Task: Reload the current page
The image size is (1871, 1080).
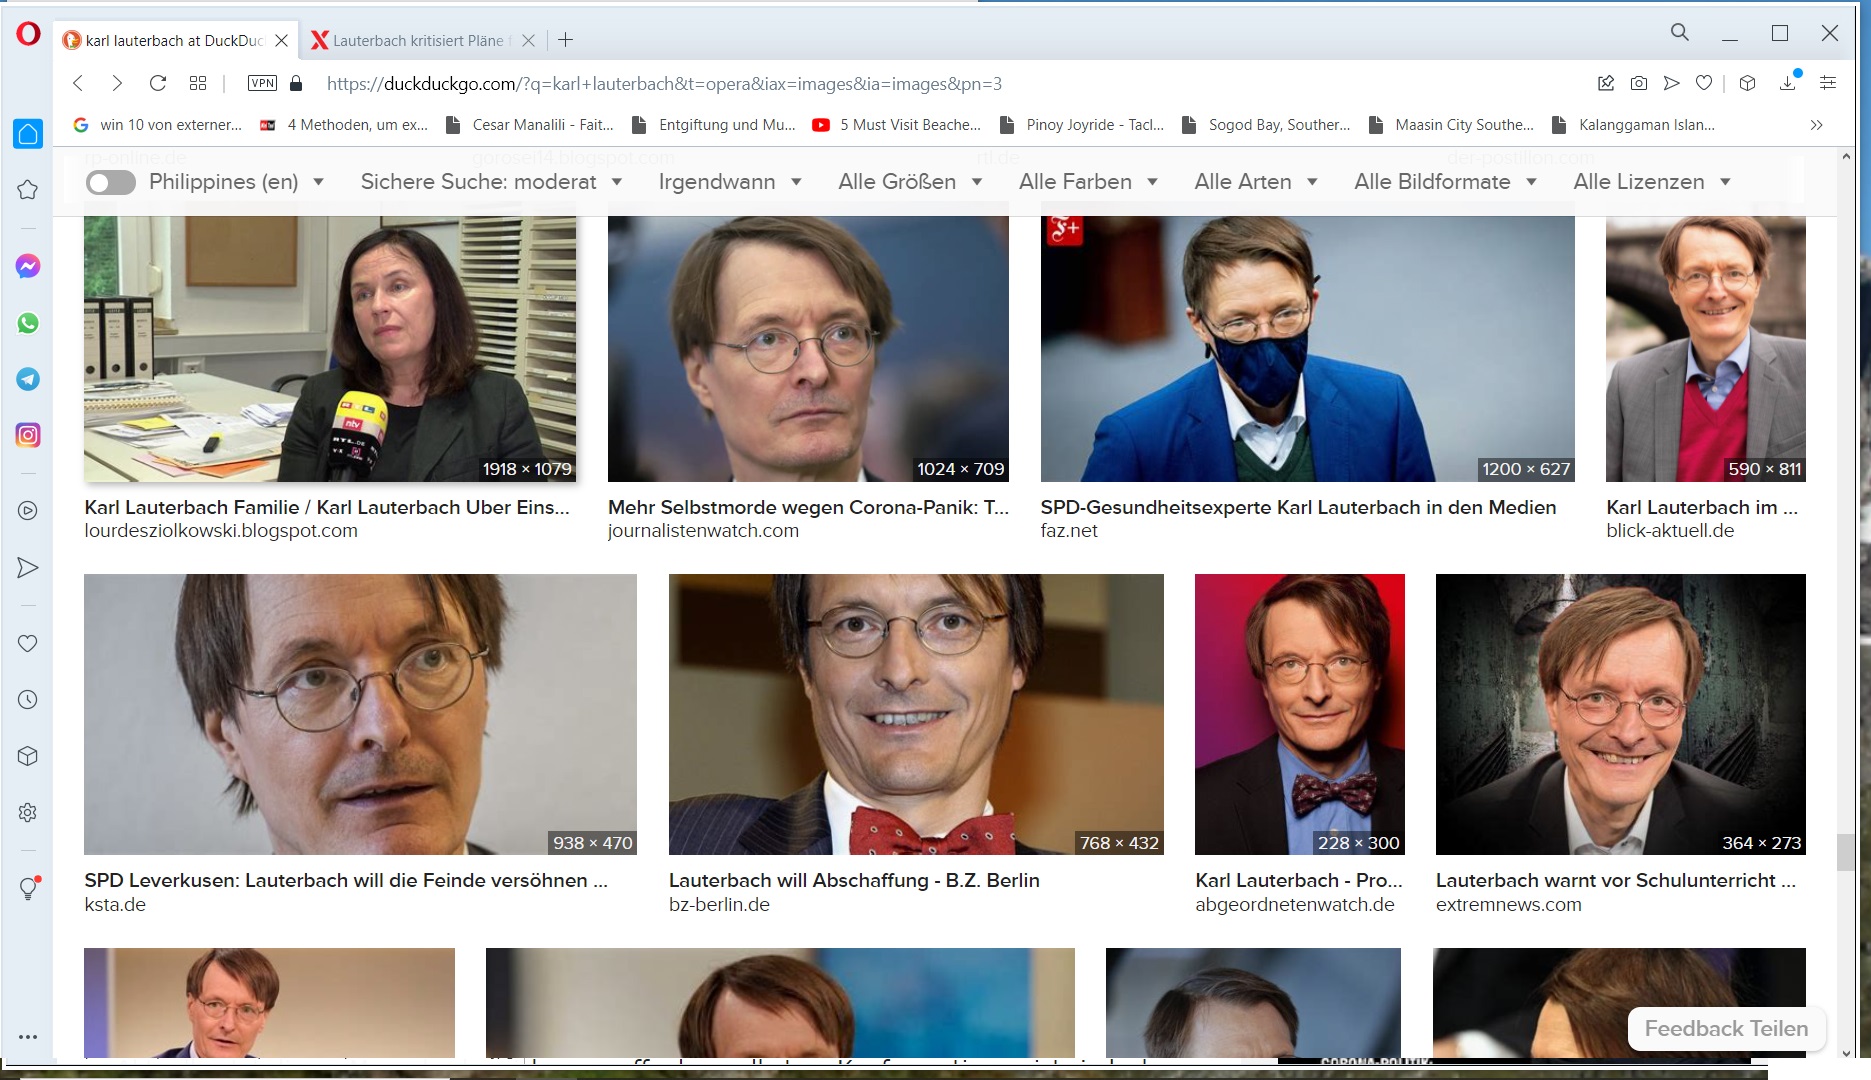Action: click(157, 83)
